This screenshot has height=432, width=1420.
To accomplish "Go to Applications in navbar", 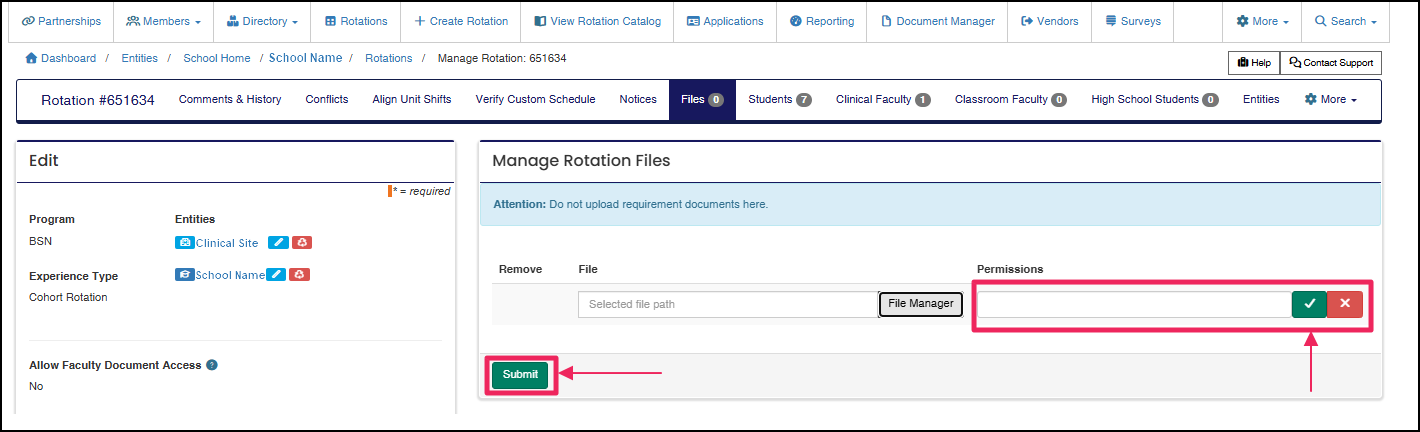I will coord(725,21).
